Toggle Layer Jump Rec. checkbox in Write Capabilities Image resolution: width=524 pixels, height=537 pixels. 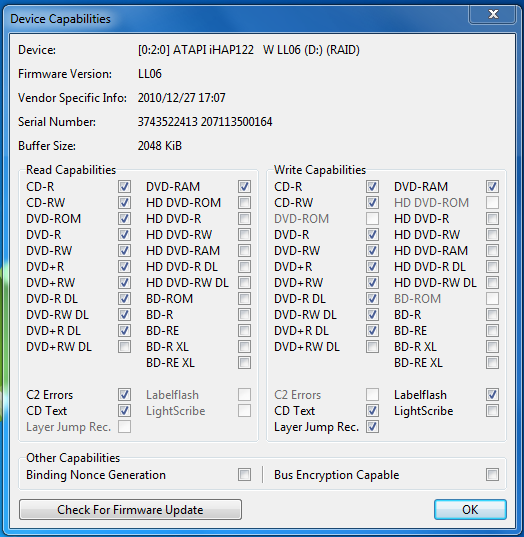pyautogui.click(x=372, y=427)
